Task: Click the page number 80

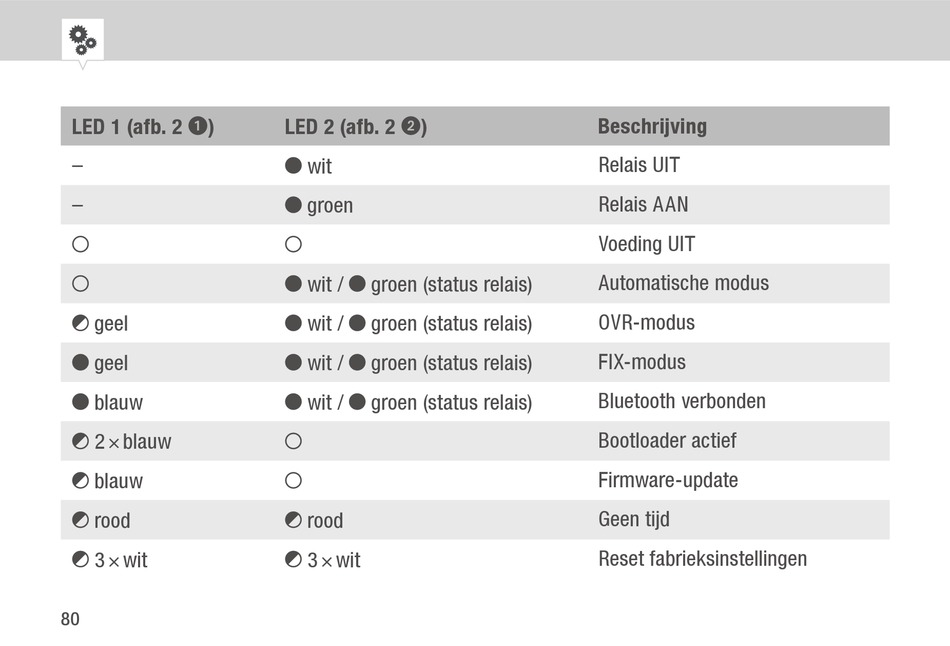Action: click(x=70, y=619)
